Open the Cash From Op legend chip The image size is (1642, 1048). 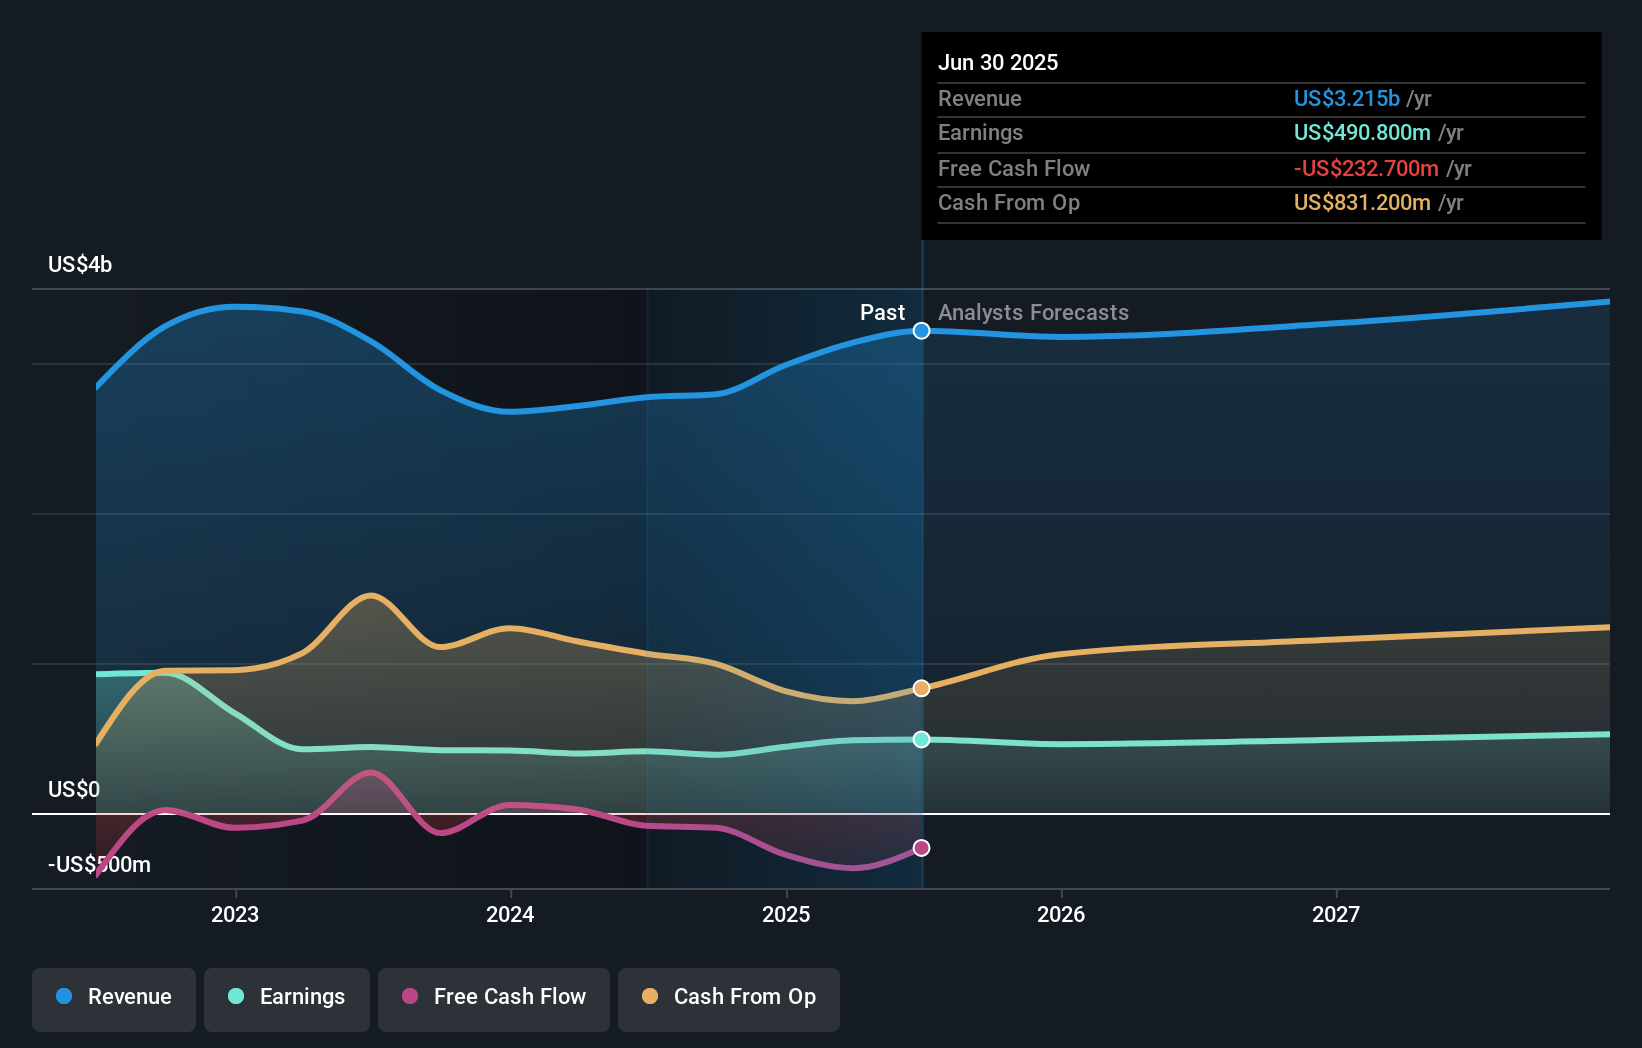coord(729,997)
